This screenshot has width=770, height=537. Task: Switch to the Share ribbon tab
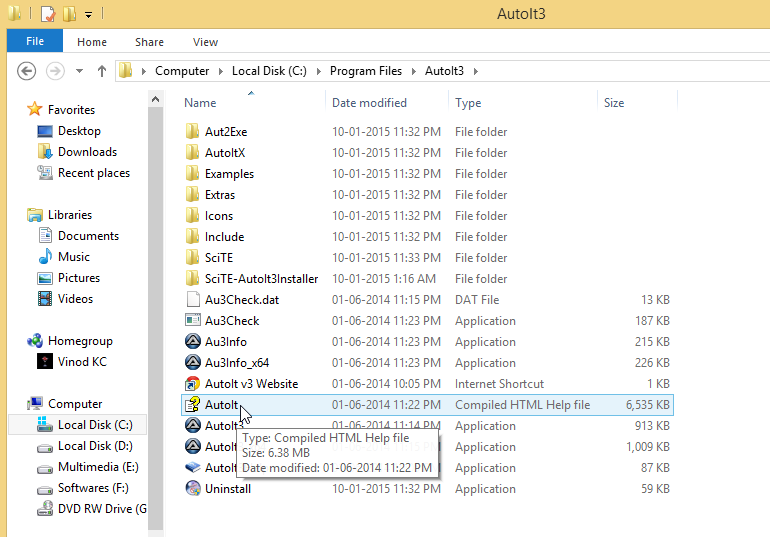[149, 42]
